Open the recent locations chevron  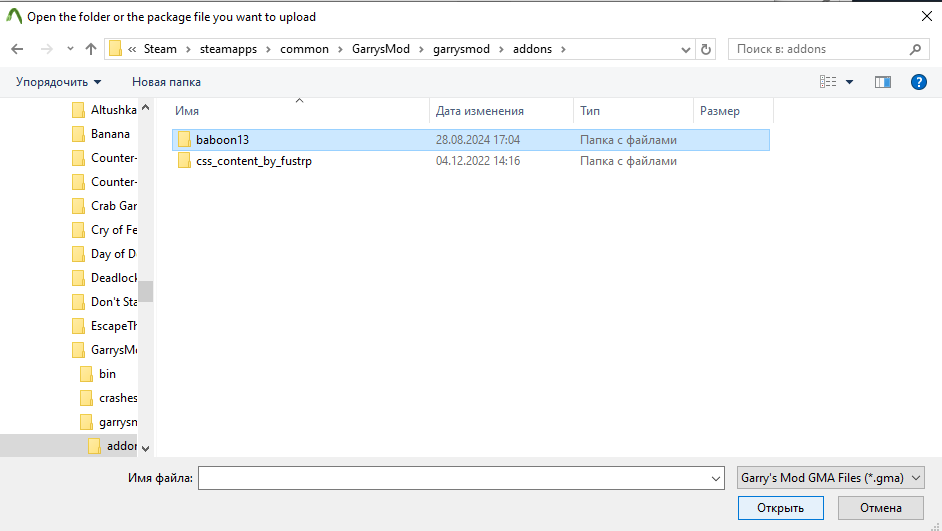point(70,49)
